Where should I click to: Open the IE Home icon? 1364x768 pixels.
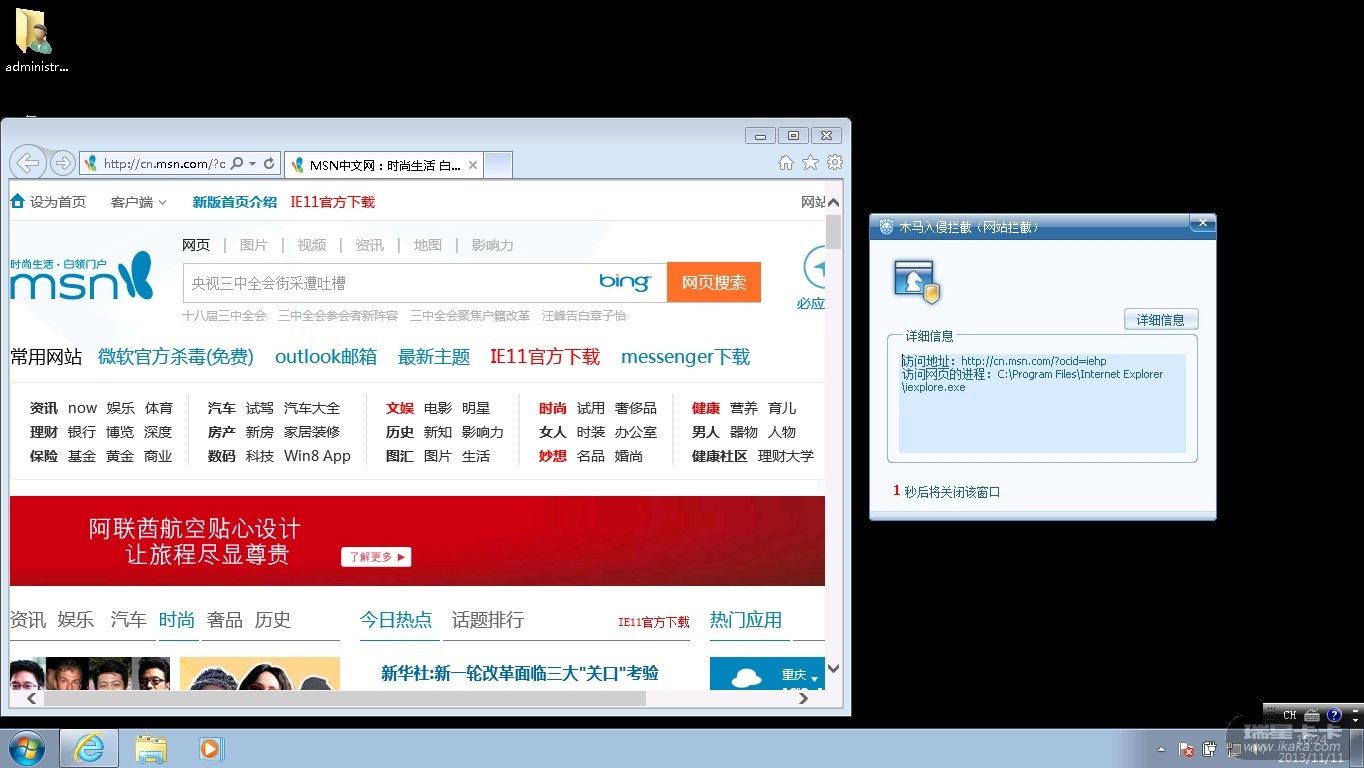786,163
